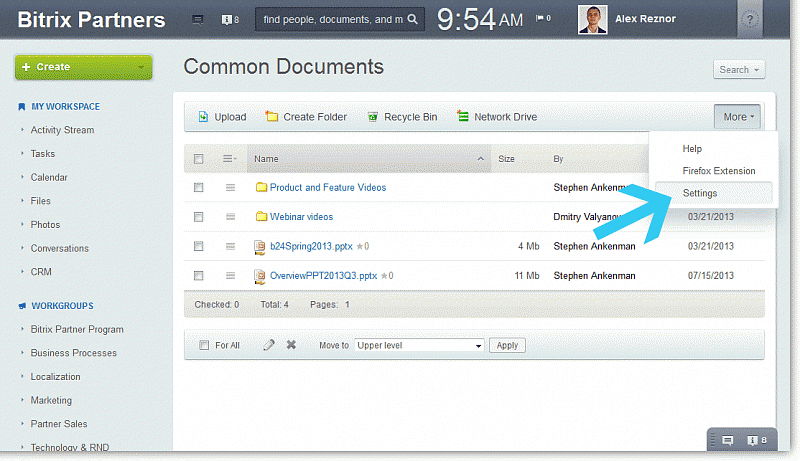The image size is (800, 461).
Task: Open b24Spring2013.pptx file link
Action: click(x=311, y=246)
